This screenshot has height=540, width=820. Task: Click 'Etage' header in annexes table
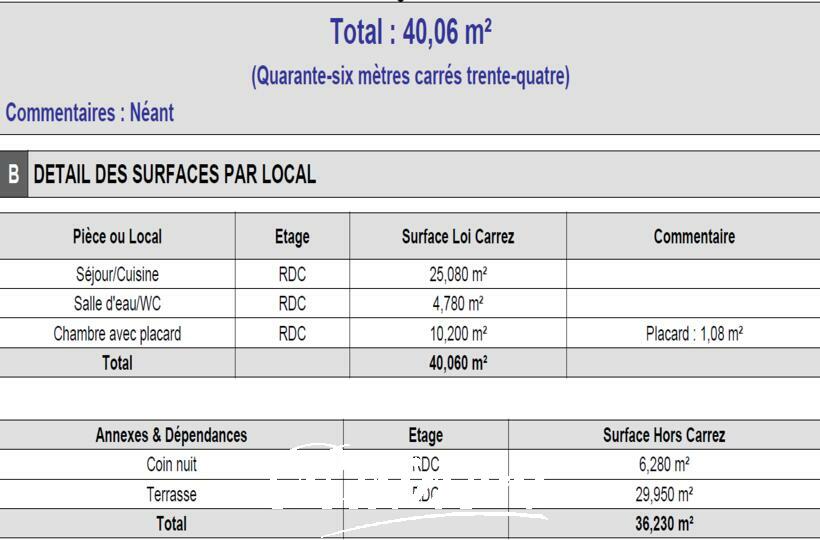coord(426,435)
